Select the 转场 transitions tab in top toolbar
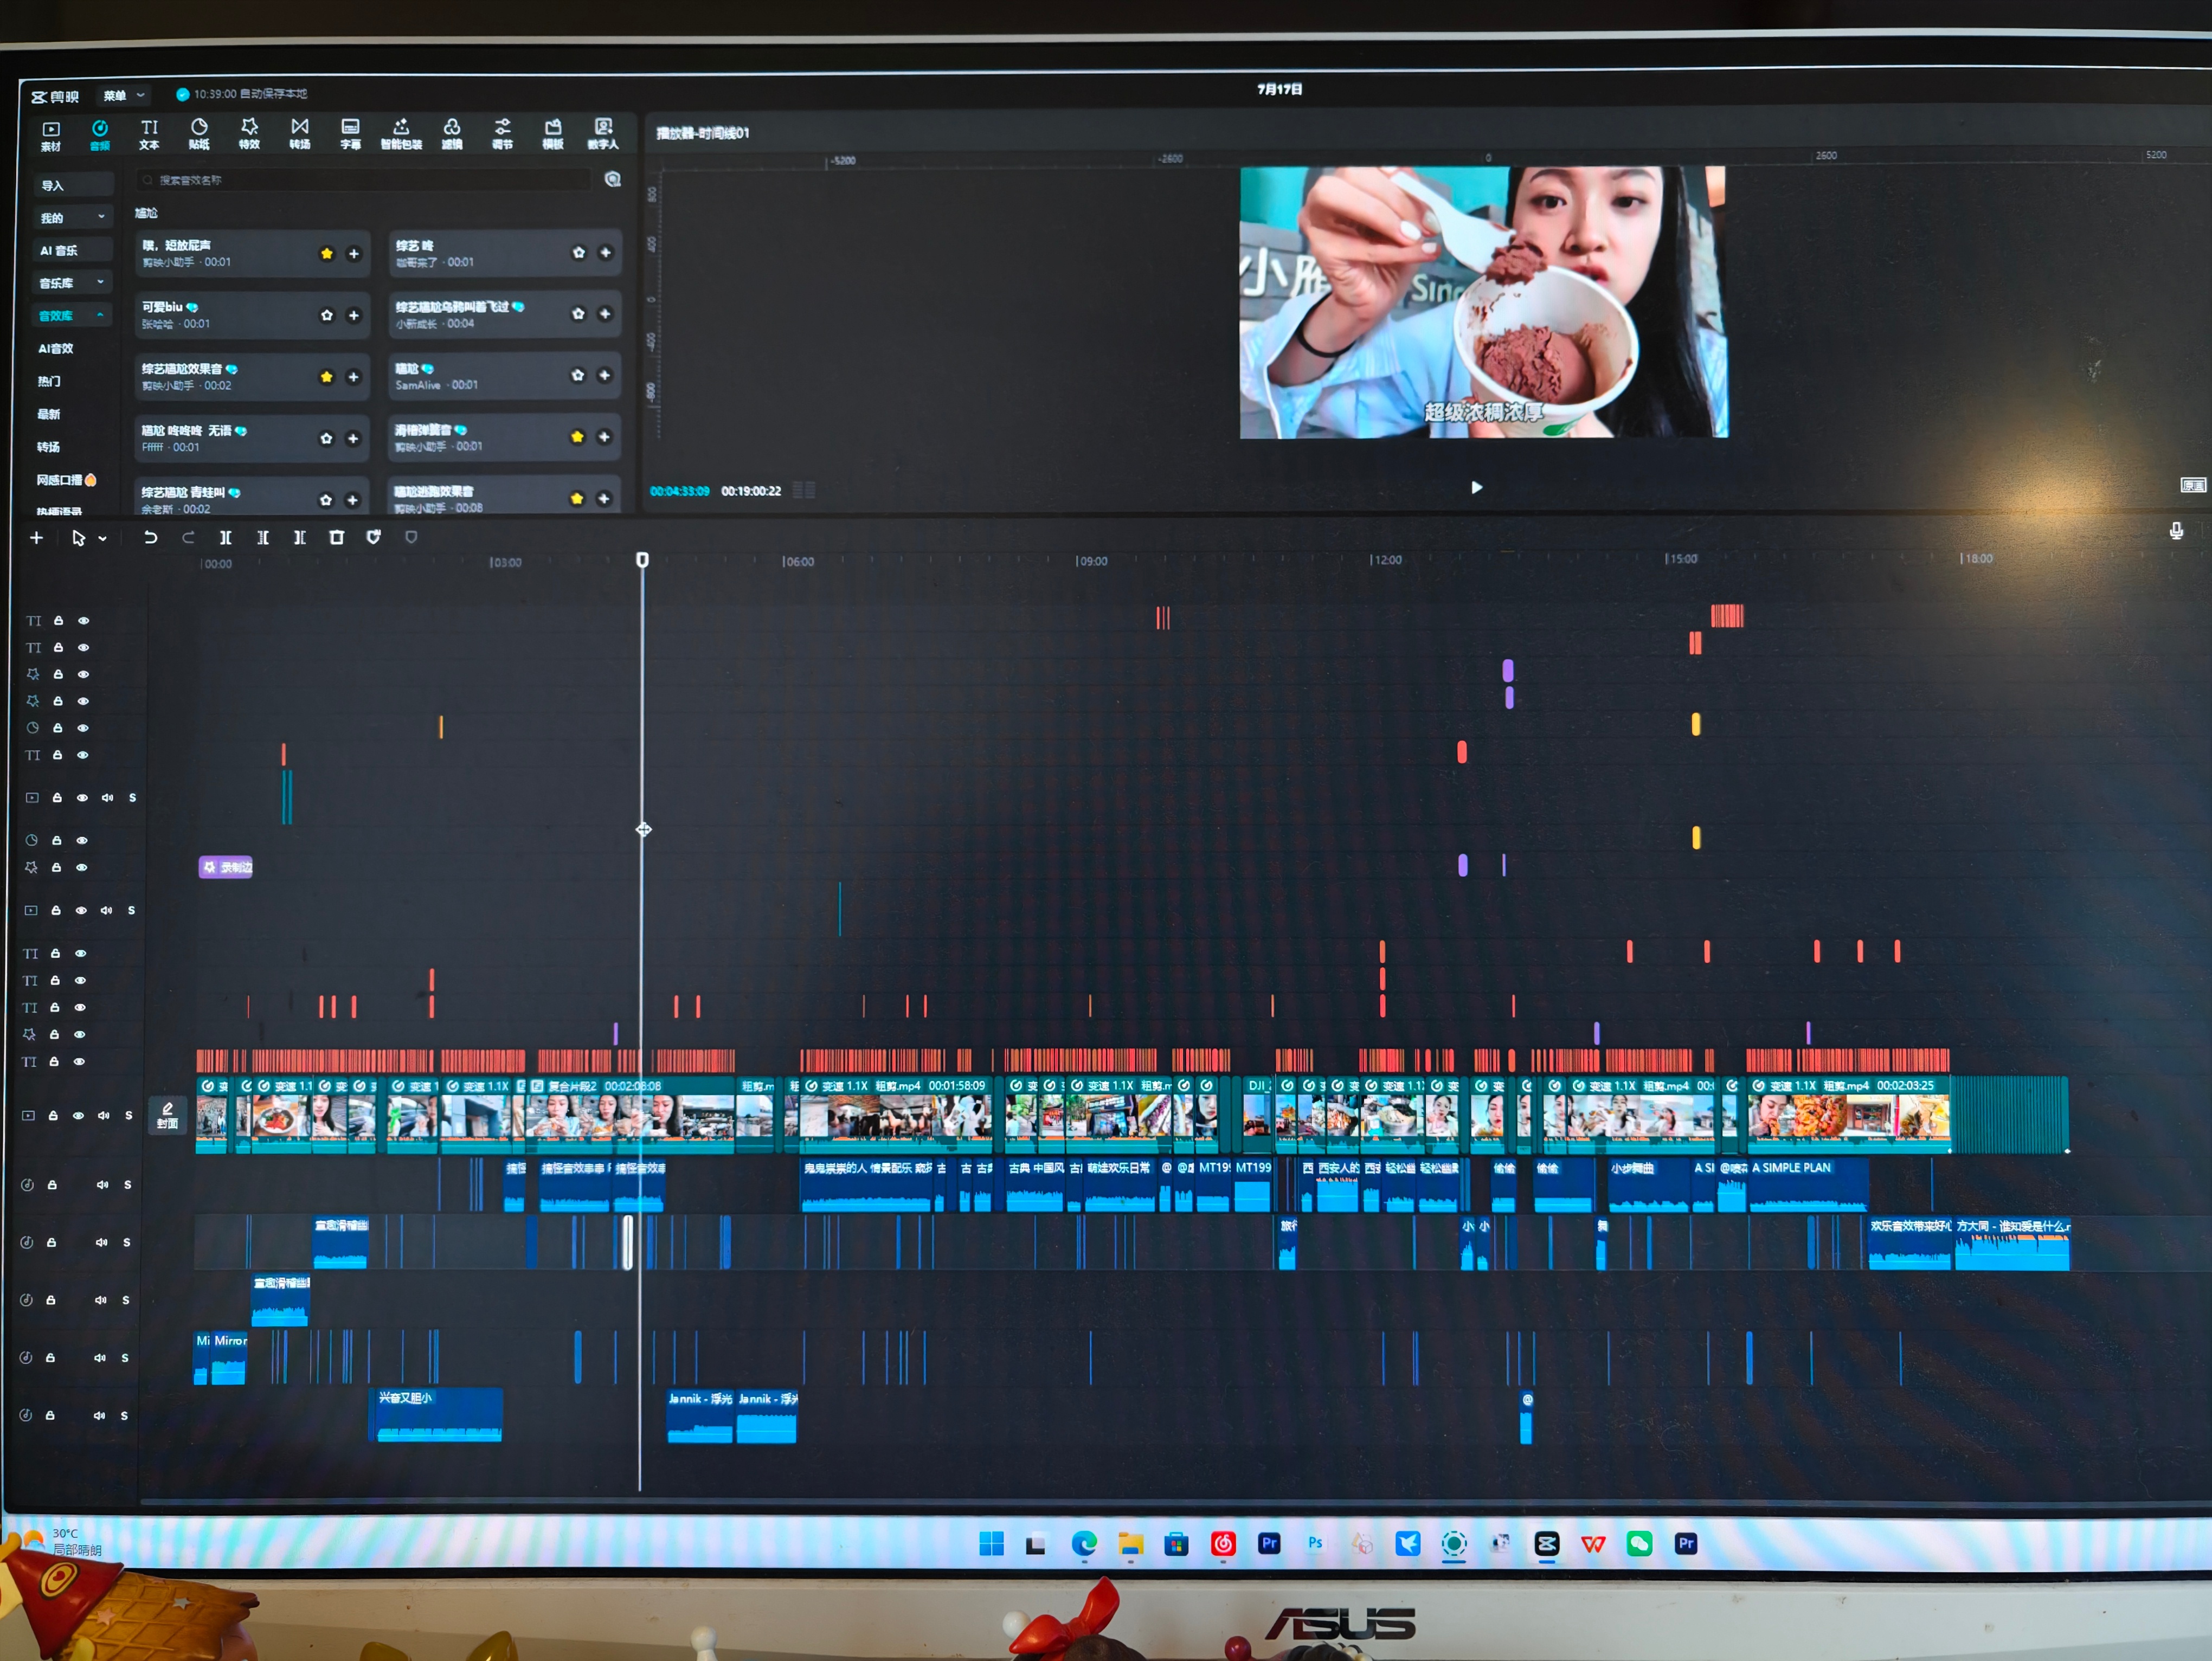 pyautogui.click(x=299, y=133)
